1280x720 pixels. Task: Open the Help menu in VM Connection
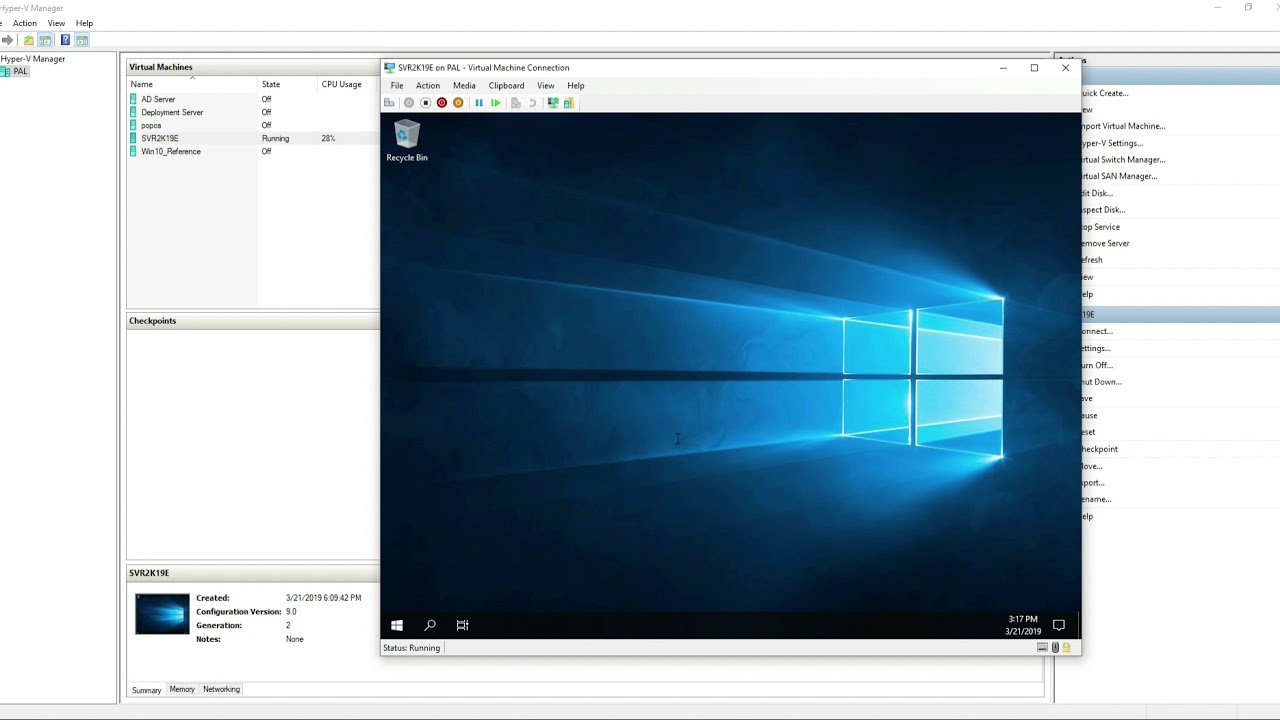coord(576,86)
